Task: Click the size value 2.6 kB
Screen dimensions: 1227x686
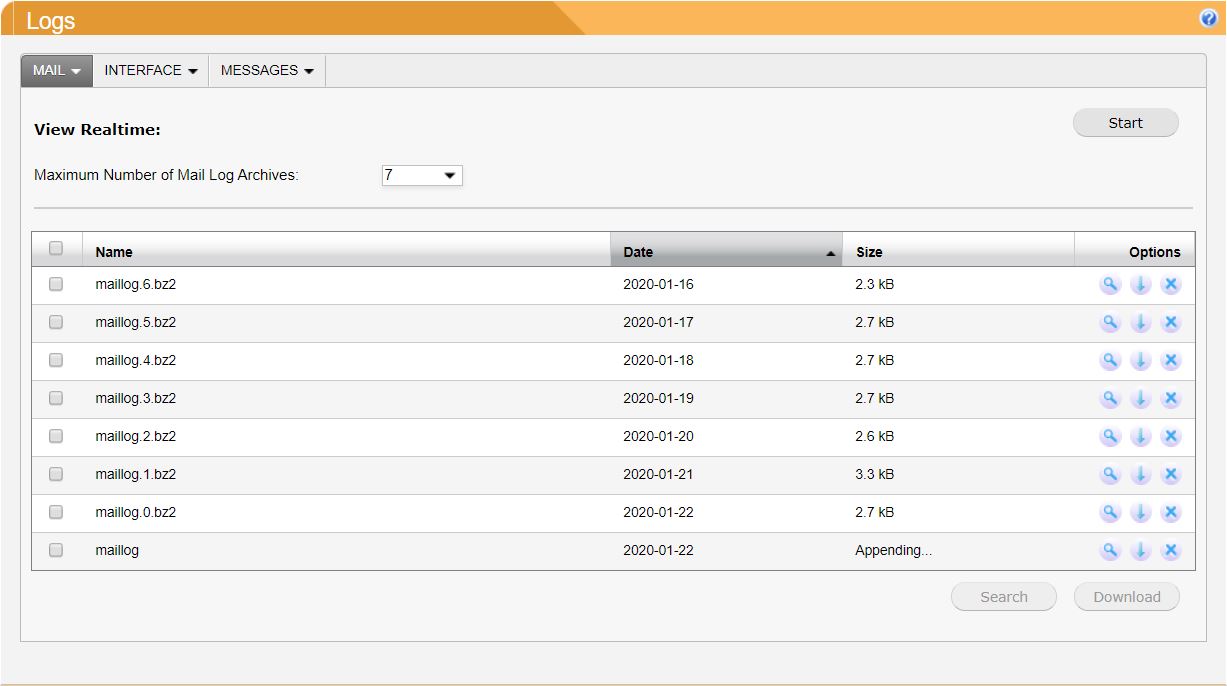Action: tap(875, 437)
